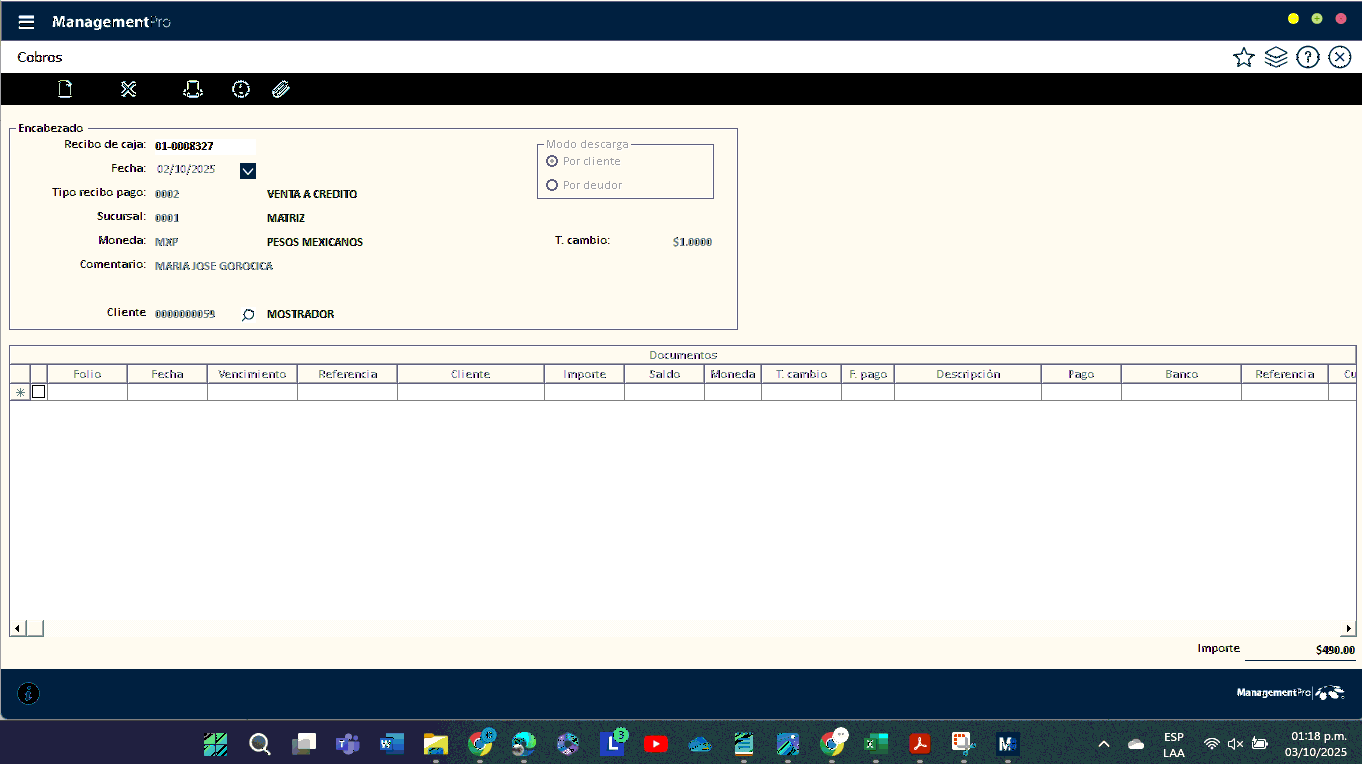Click the paperclip attachment icon
Image resolution: width=1362 pixels, height=764 pixels.
point(281,89)
